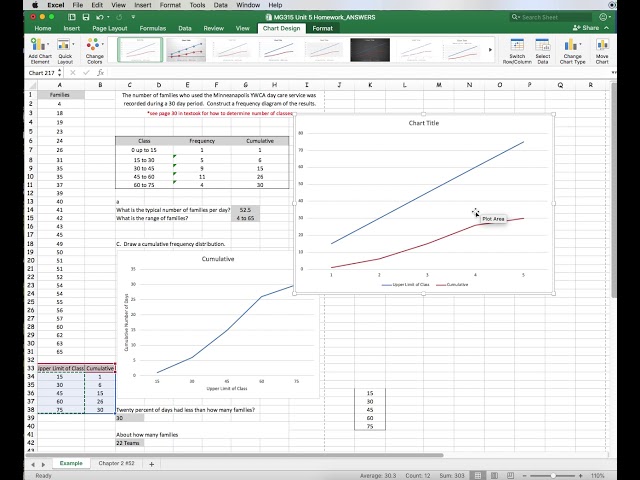Switch to Normal view icon in status bar
Viewport: 640px width, 480px height.
[478, 476]
